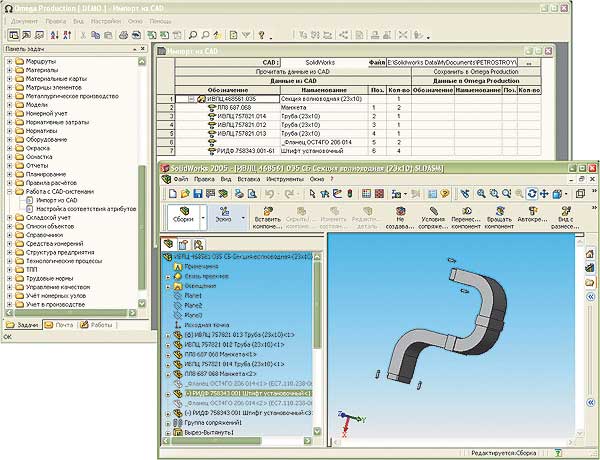Switch to the Почта tab at bottom
Image resolution: width=600 pixels, height=460 pixels.
pos(59,325)
